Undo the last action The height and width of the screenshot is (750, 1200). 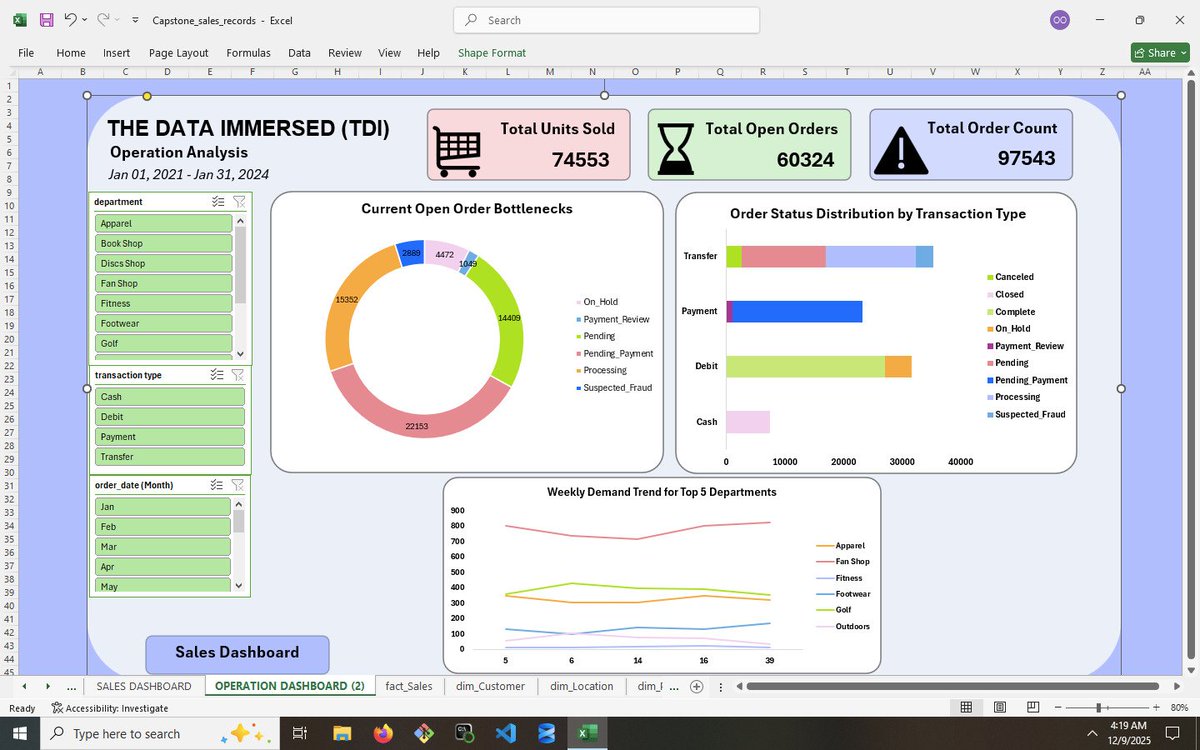(x=70, y=19)
